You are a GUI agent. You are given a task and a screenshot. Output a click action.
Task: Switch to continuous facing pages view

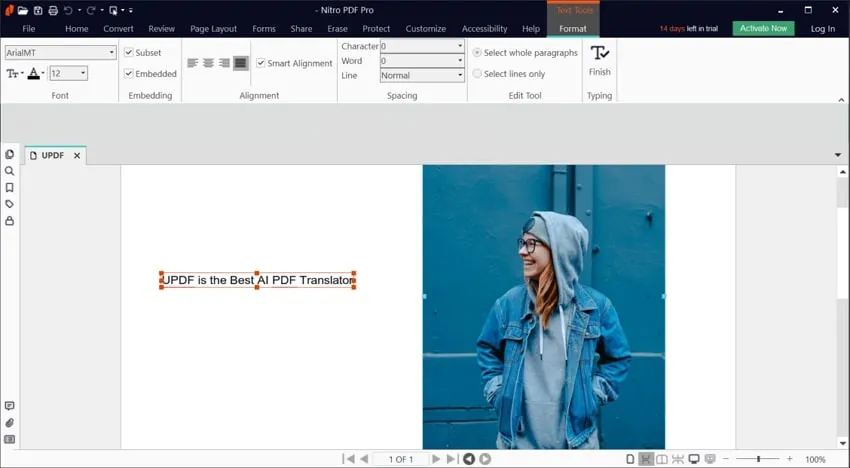click(678, 459)
